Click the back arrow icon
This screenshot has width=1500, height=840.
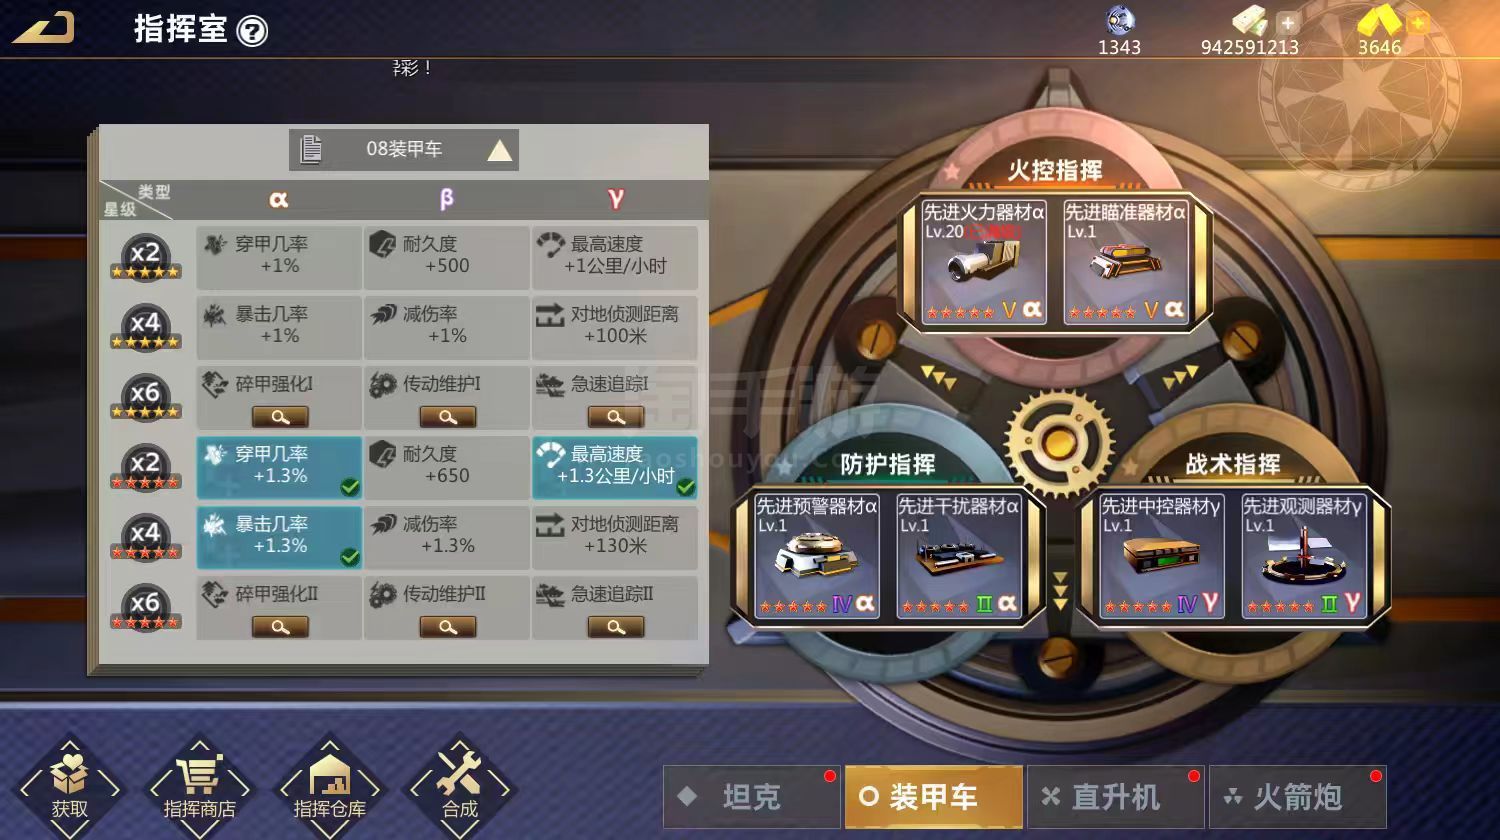click(x=43, y=27)
